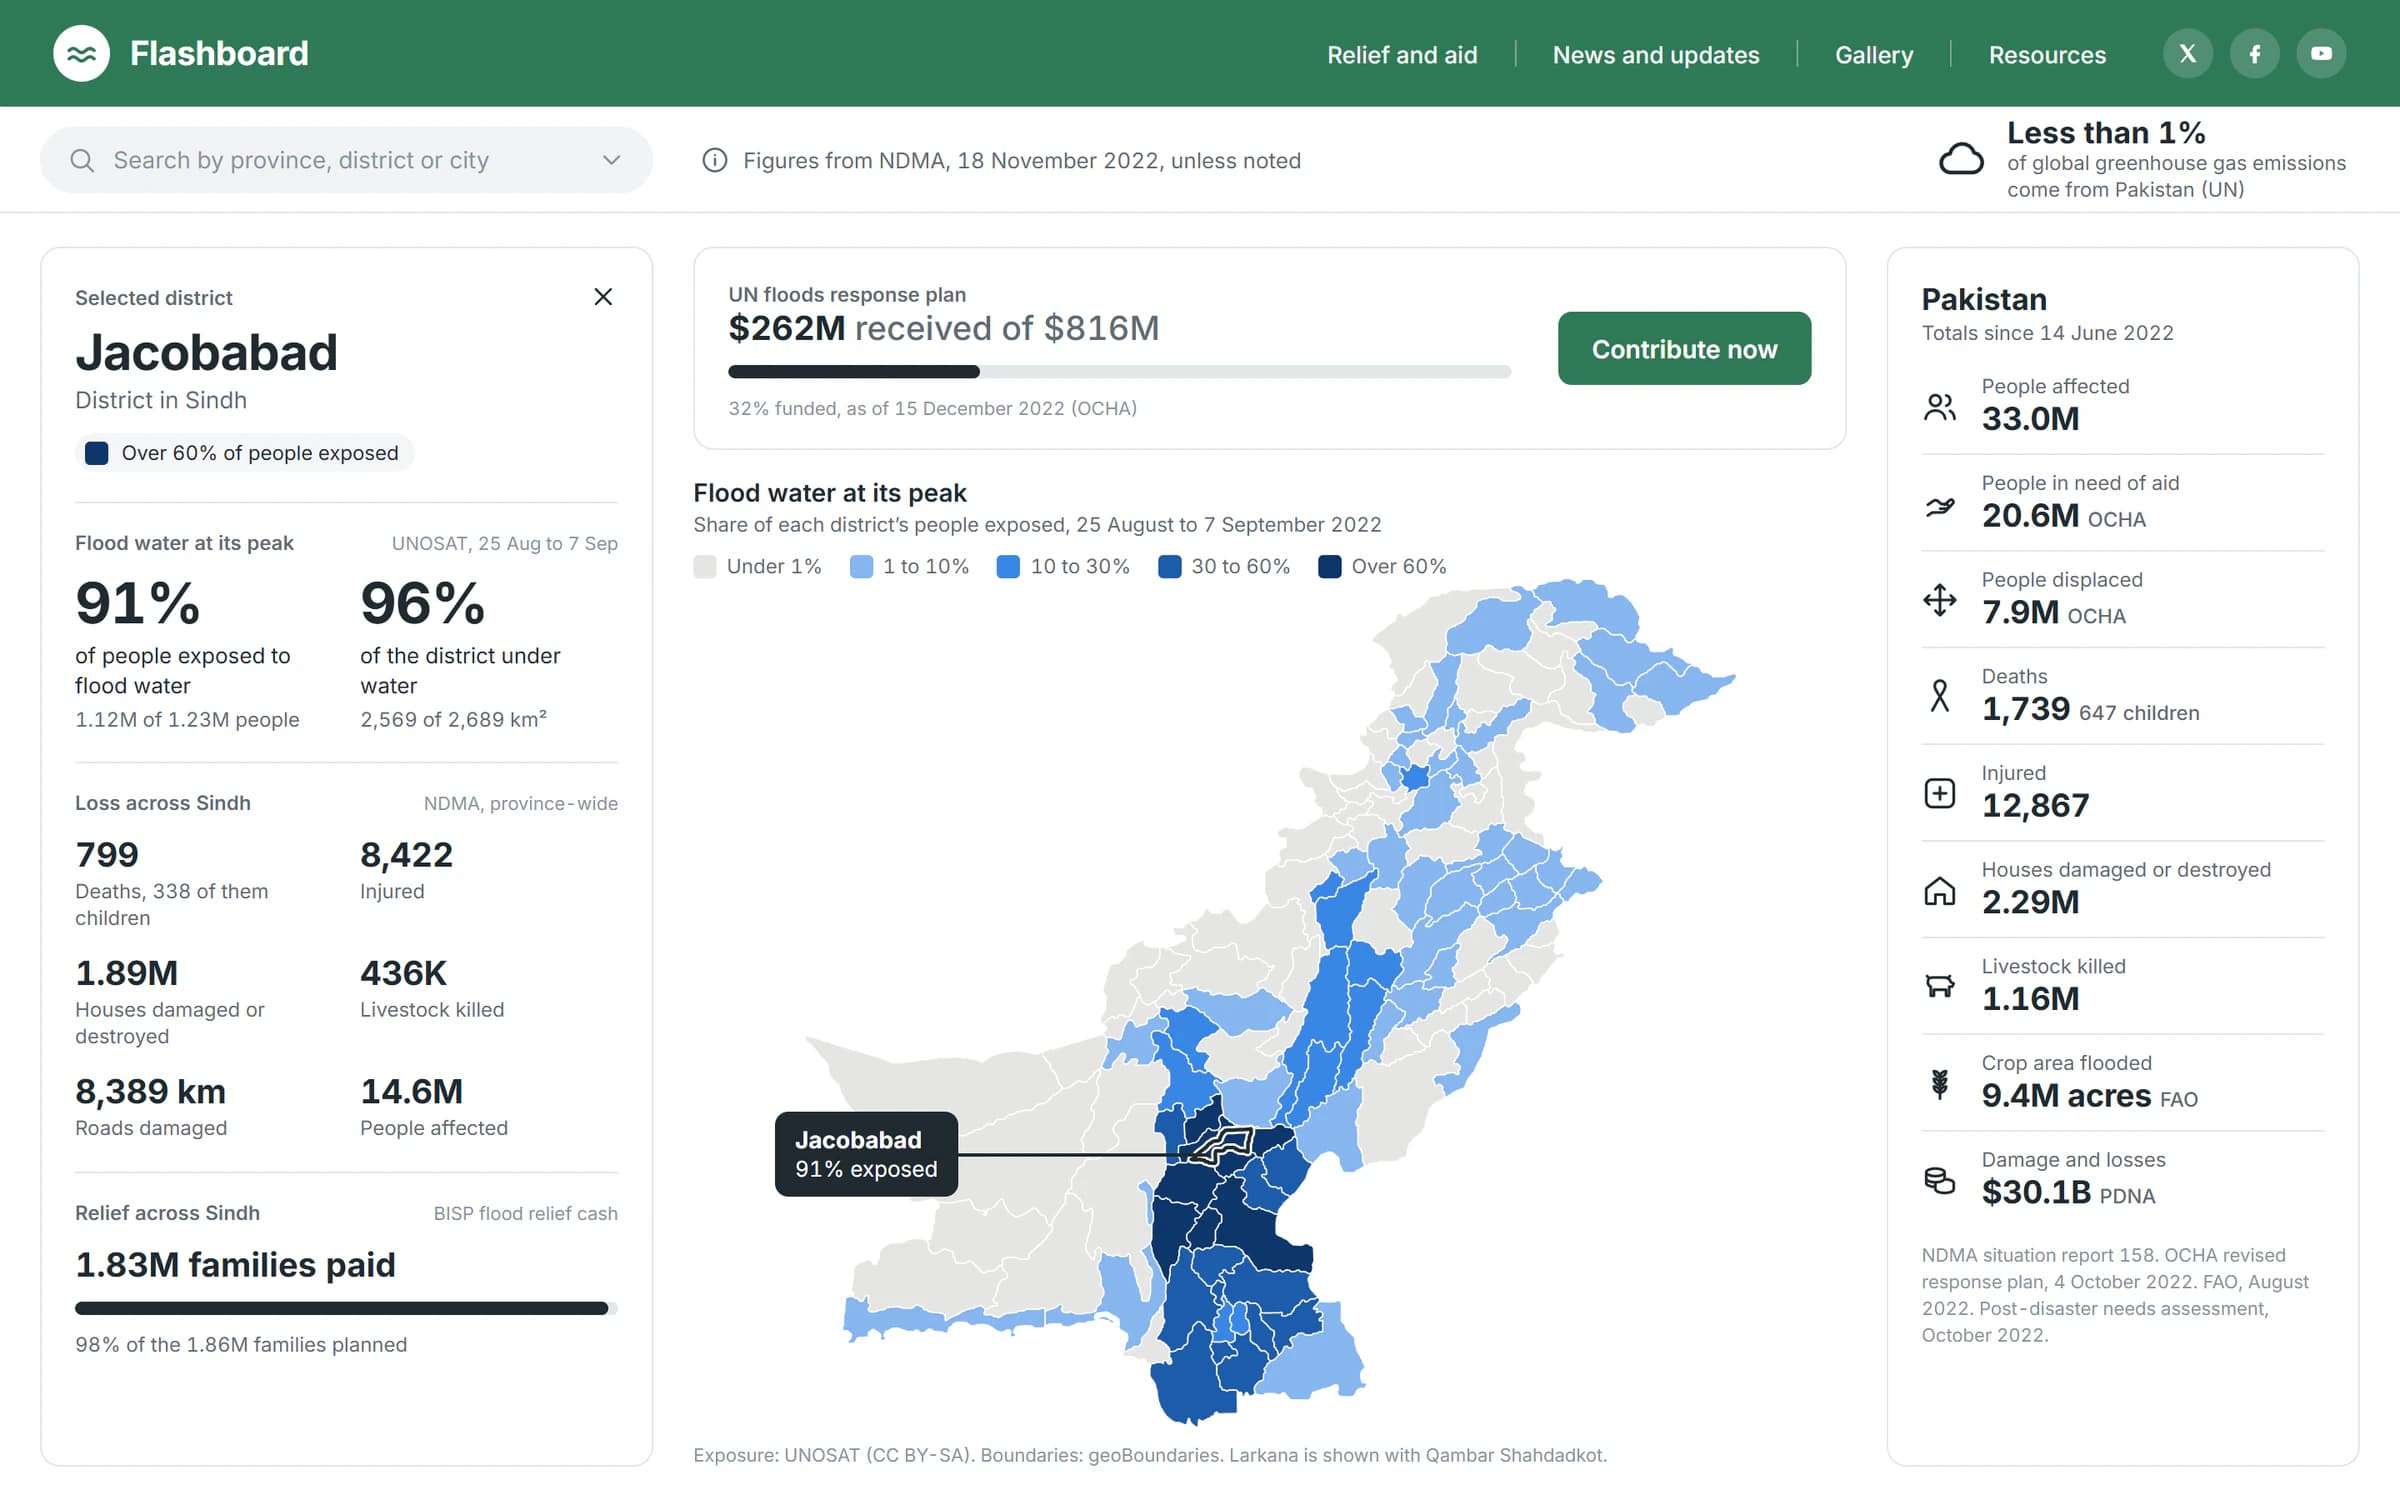Viewport: 2400px width, 1500px height.
Task: Click the Over 60% legend swatch
Action: (x=1329, y=567)
